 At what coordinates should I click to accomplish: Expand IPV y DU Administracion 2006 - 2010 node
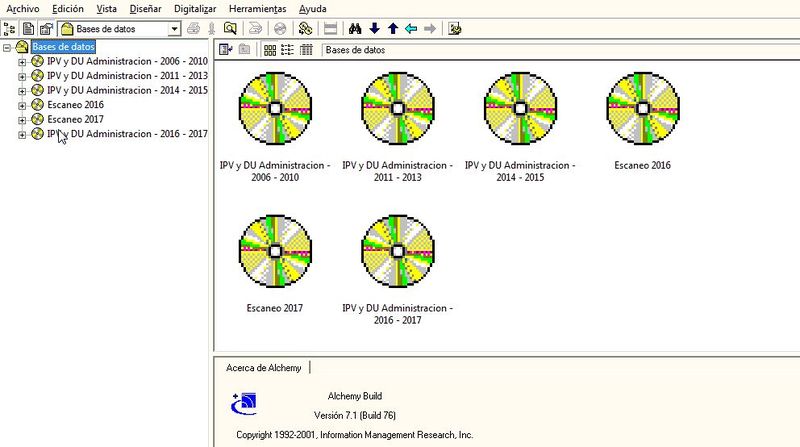pyautogui.click(x=21, y=62)
